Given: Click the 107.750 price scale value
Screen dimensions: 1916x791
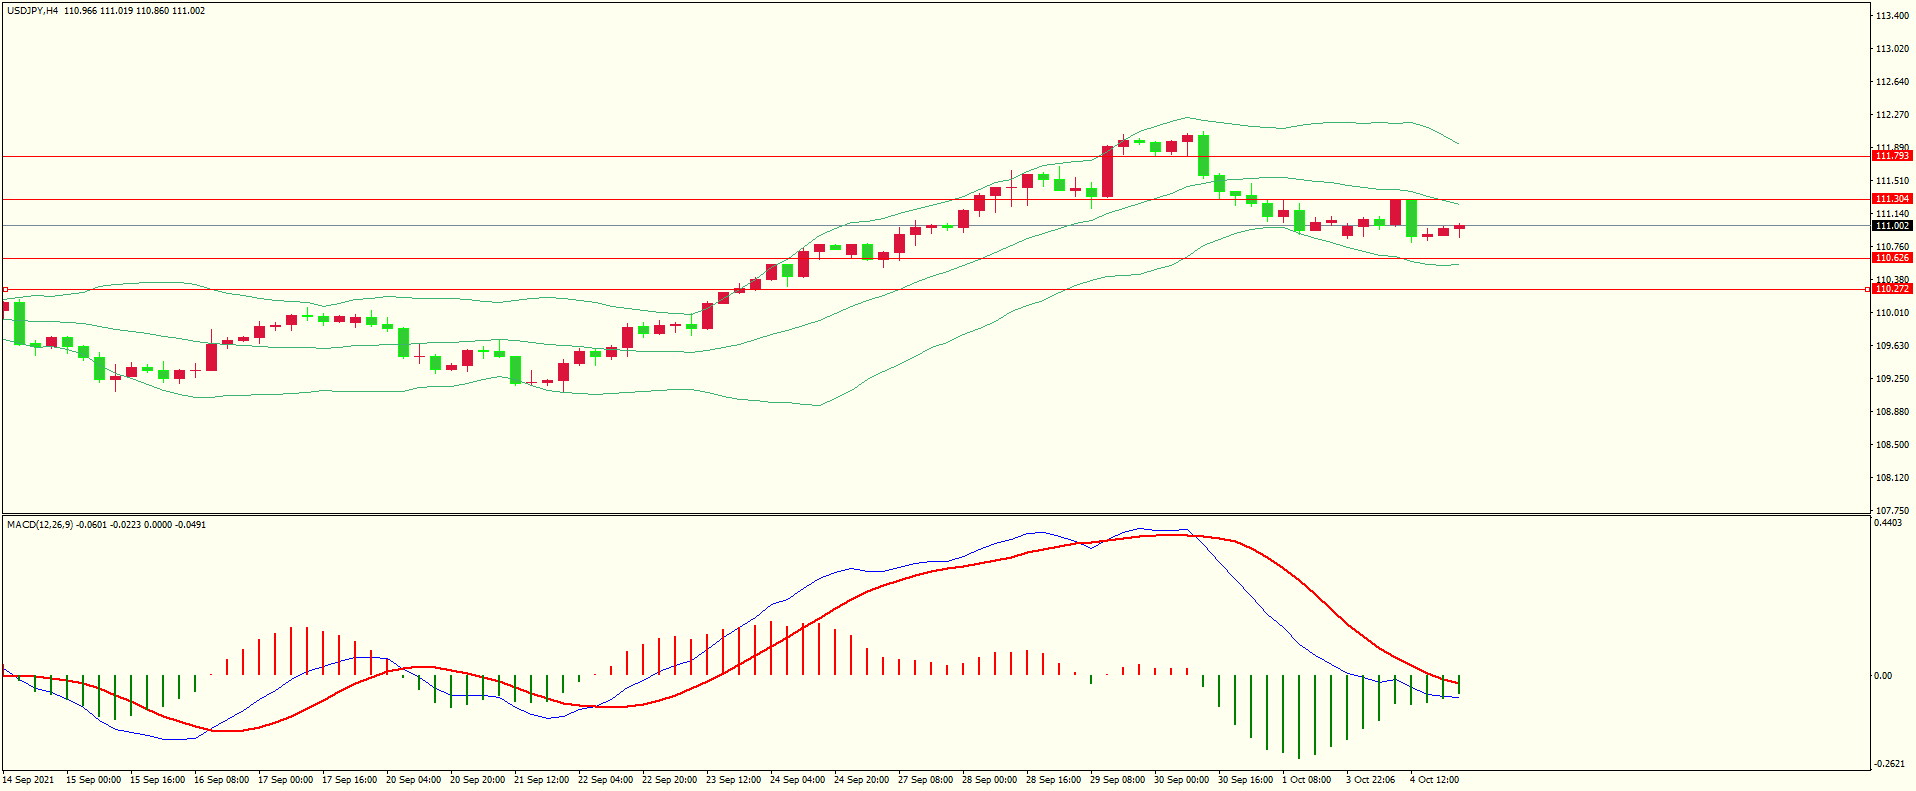Looking at the screenshot, I should click(1892, 510).
